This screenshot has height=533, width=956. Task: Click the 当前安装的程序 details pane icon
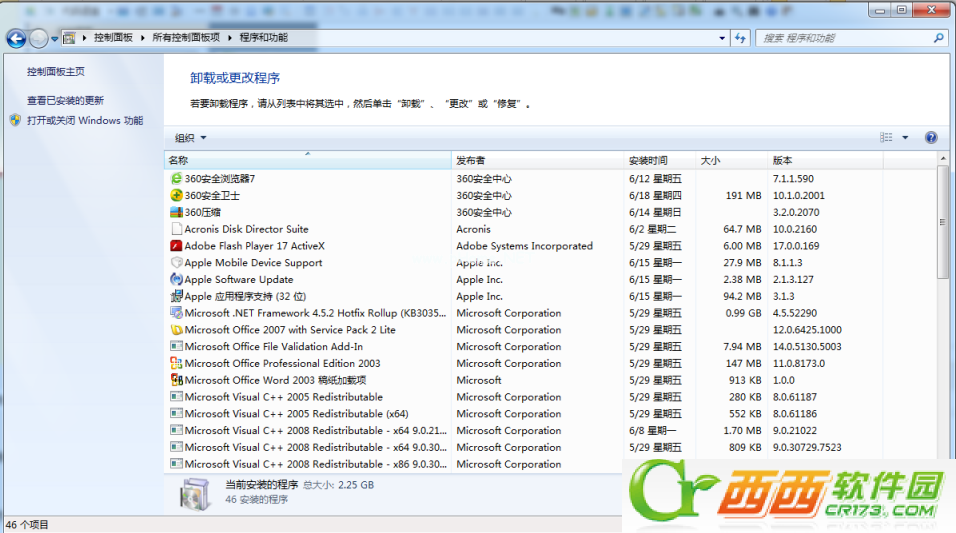[195, 493]
